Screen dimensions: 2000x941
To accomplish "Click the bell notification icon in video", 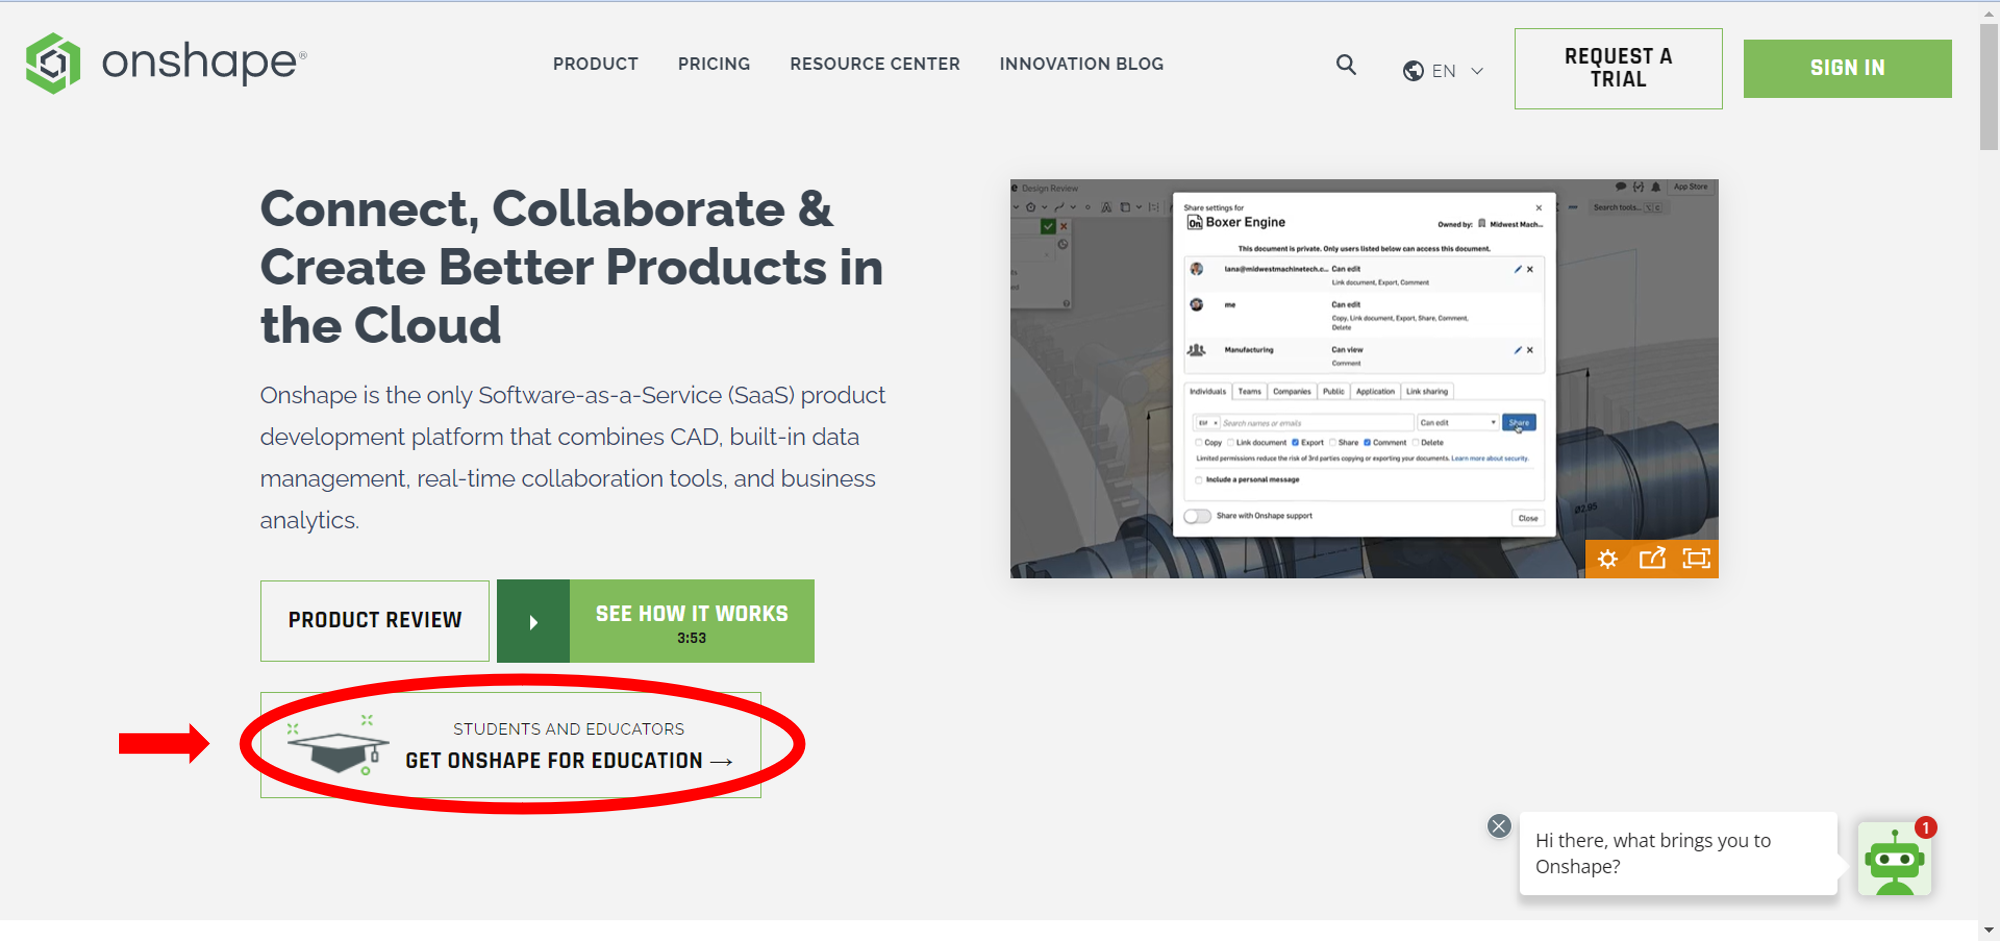I will click(x=1655, y=187).
